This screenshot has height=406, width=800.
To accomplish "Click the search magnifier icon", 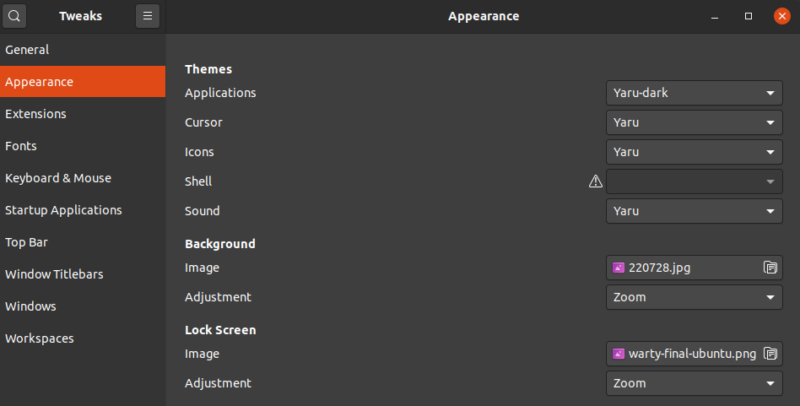I will point(15,16).
